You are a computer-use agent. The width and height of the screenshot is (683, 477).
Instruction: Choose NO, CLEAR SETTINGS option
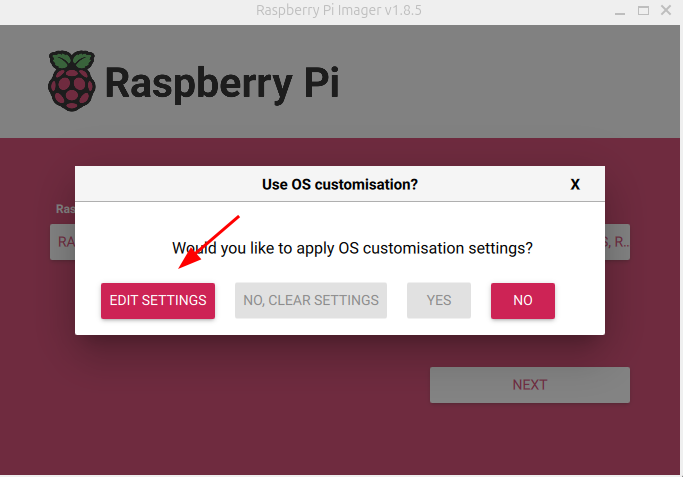[x=311, y=301]
